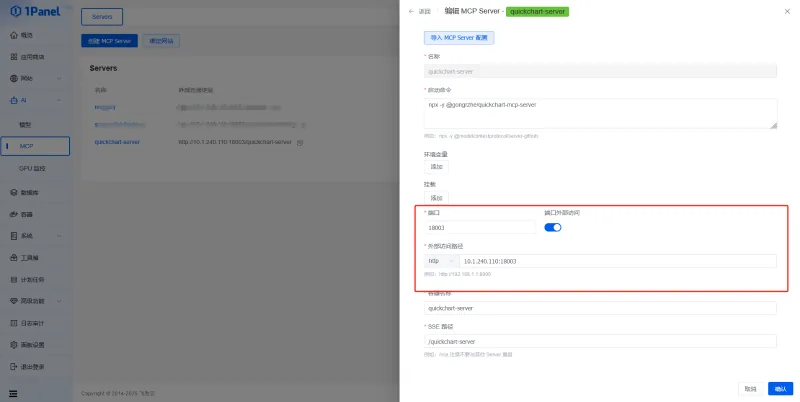Open the 应用商店 app store grid icon
The width and height of the screenshot is (800, 402).
coord(14,57)
